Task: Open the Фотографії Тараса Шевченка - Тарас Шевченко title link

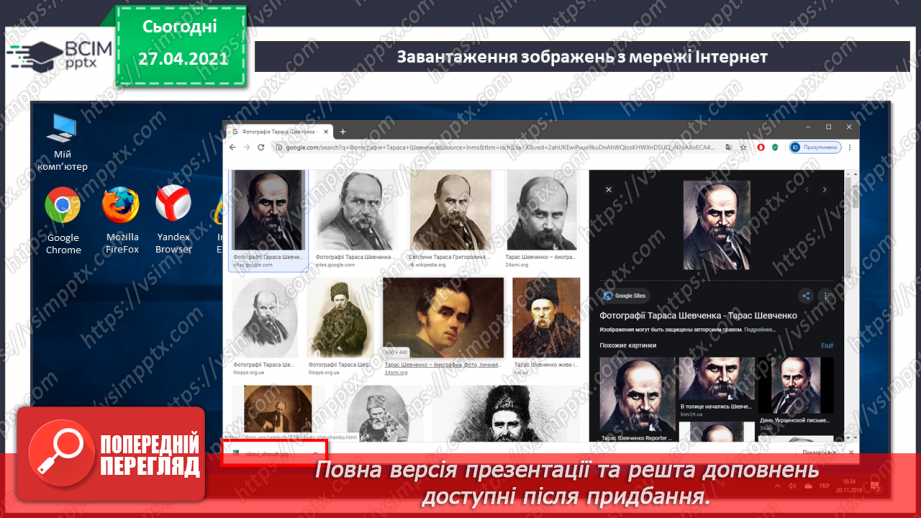Action: [698, 315]
